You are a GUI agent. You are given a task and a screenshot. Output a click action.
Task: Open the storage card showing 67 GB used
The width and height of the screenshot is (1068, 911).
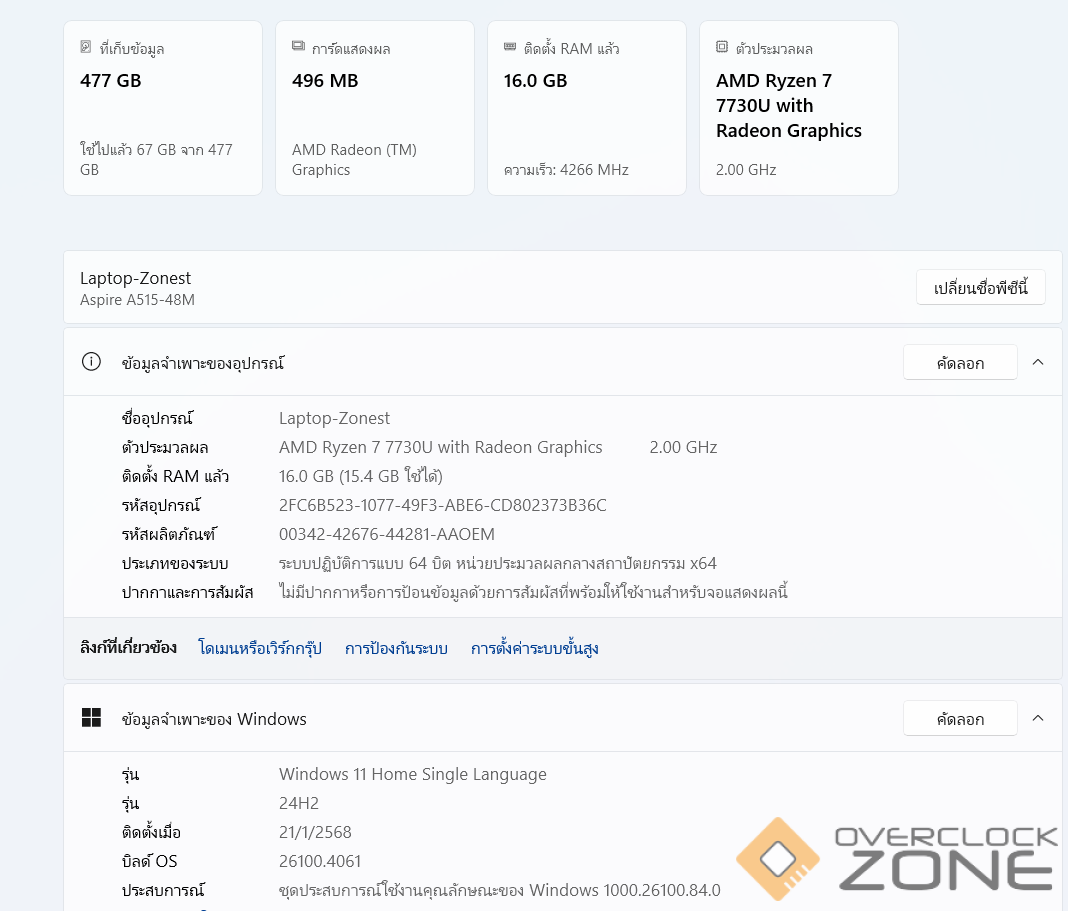coord(163,108)
